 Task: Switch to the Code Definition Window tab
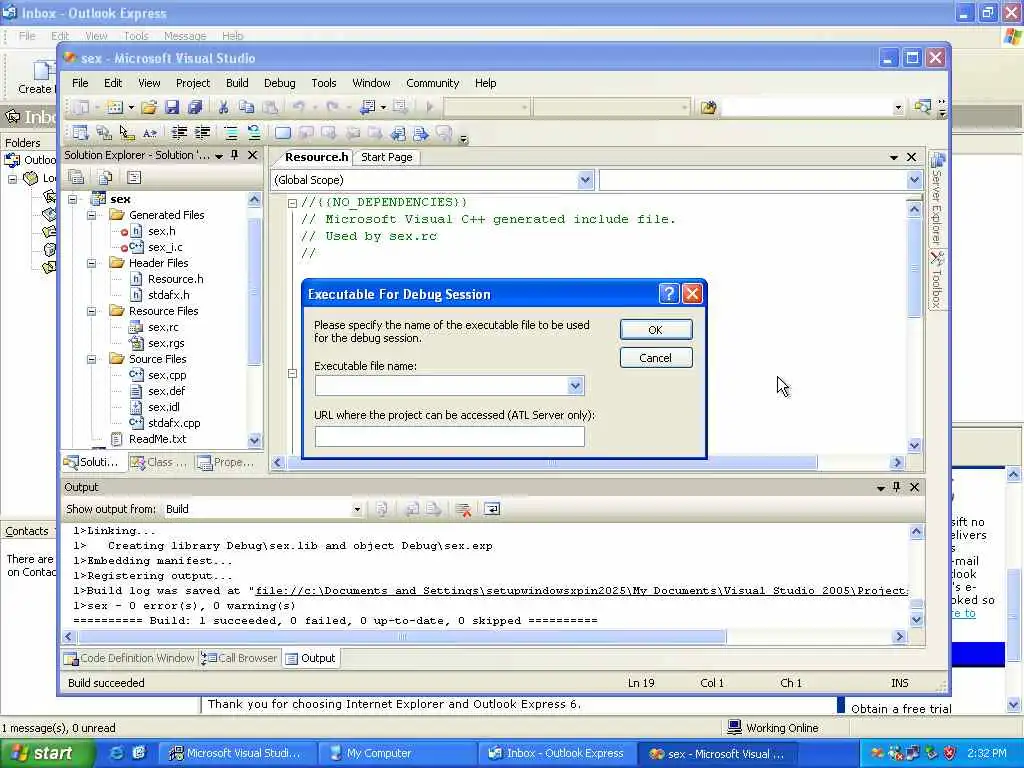129,658
